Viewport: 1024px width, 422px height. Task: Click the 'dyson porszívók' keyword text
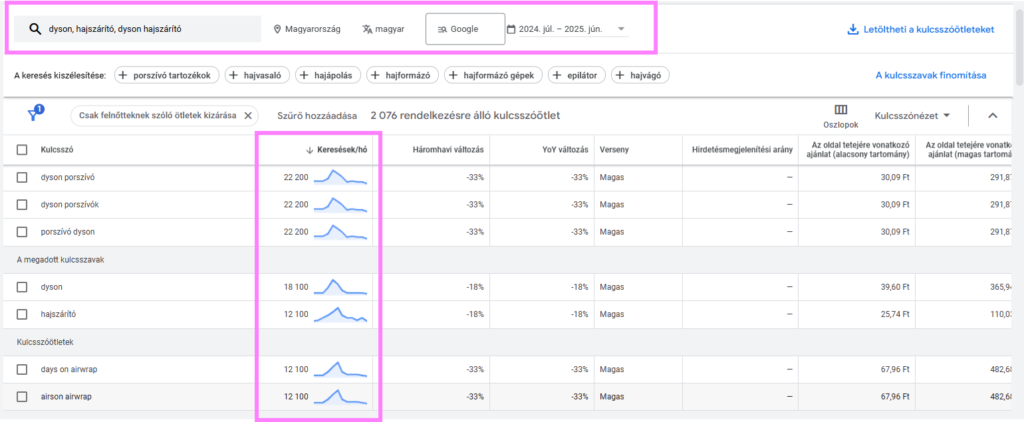pyautogui.click(x=69, y=204)
